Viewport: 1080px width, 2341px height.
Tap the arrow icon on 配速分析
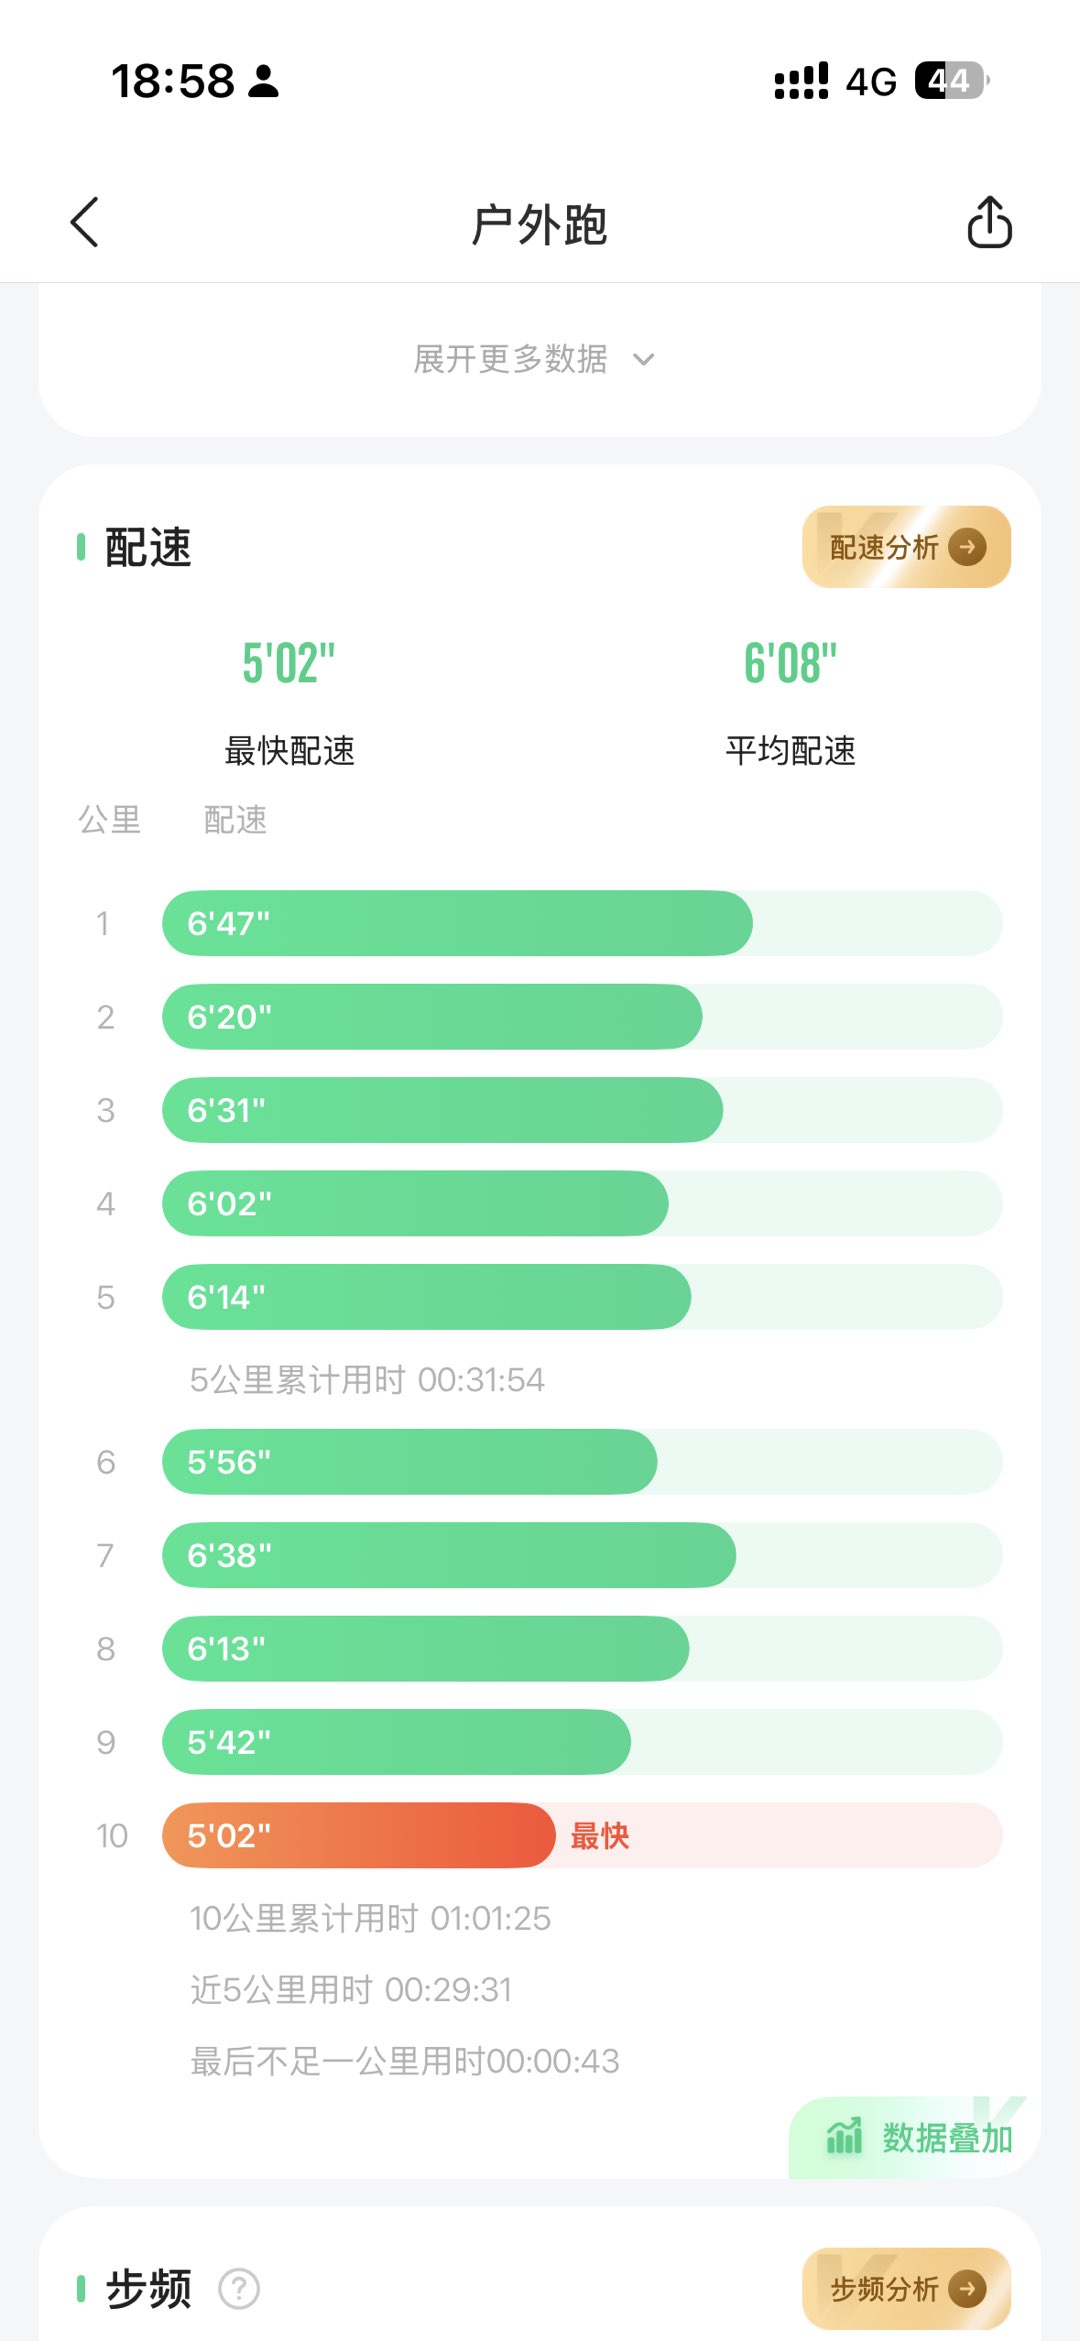(x=967, y=547)
